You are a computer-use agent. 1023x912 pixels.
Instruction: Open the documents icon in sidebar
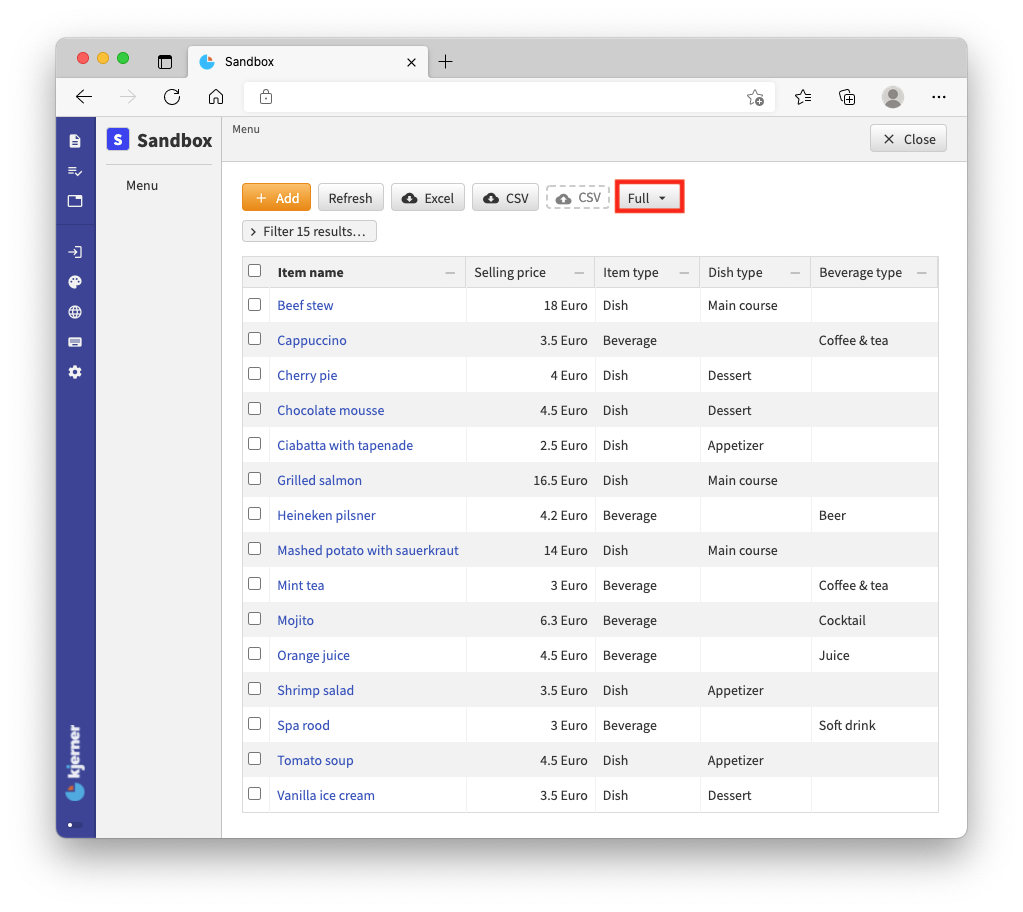pos(75,141)
